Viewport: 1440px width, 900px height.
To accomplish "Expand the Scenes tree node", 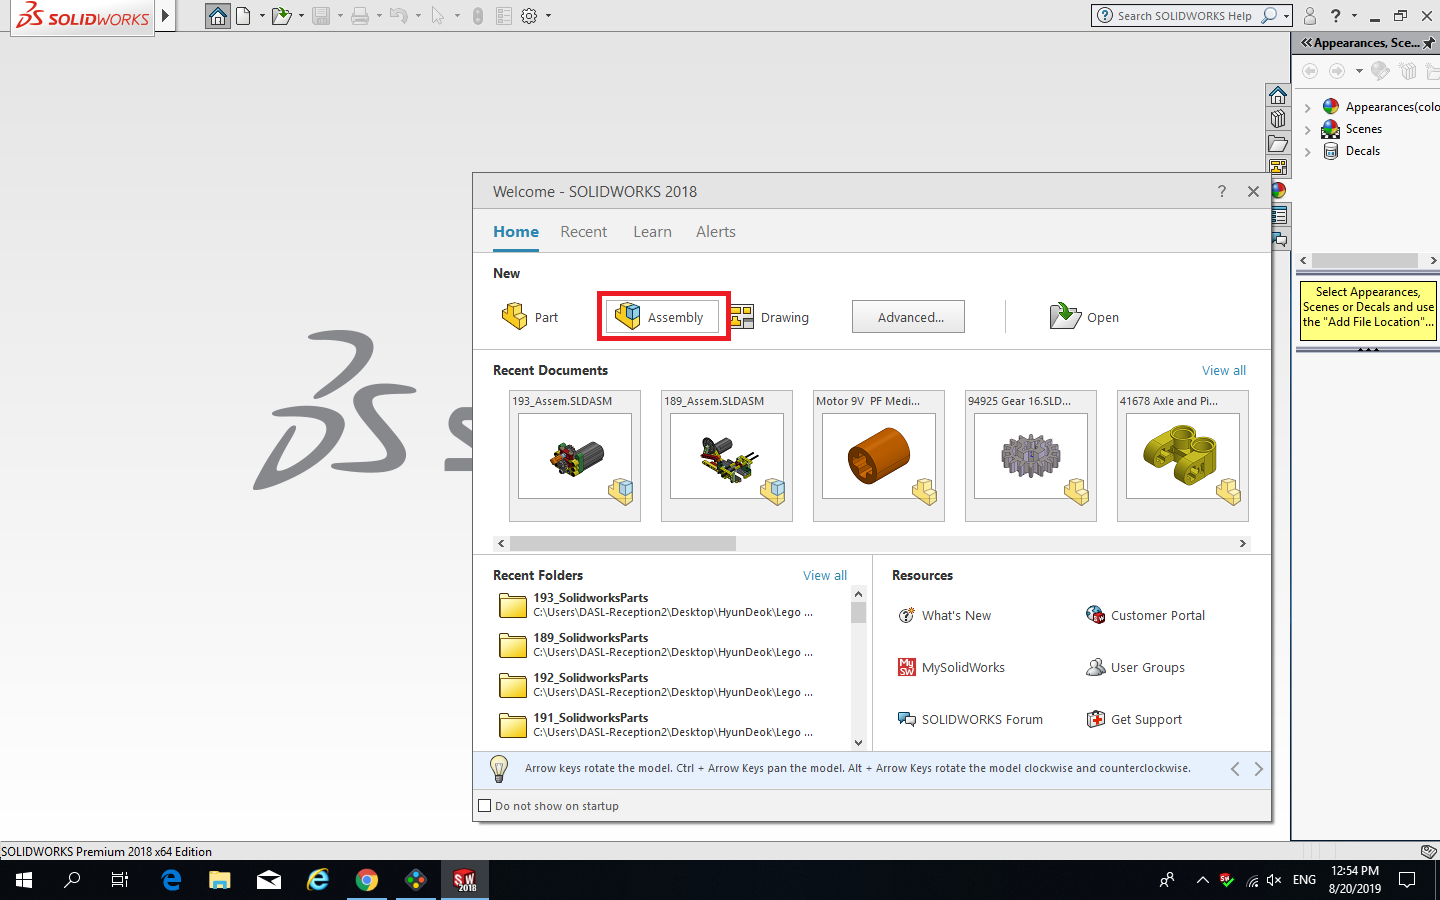I will [x=1307, y=129].
